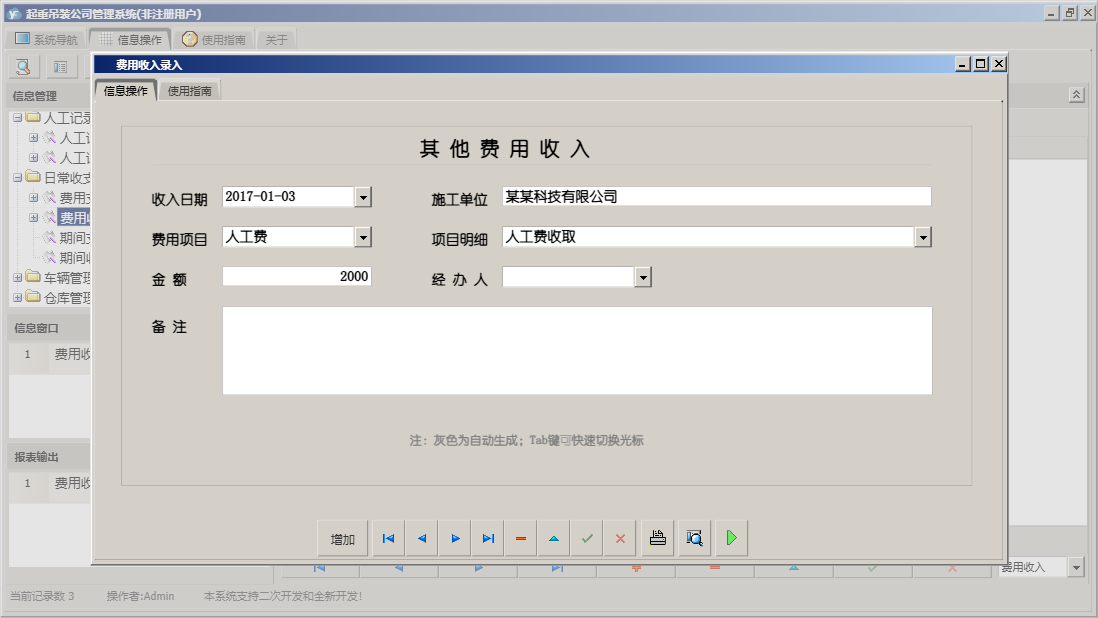Go to next record using the blue right arrow
This screenshot has width=1098, height=618.
[x=454, y=537]
